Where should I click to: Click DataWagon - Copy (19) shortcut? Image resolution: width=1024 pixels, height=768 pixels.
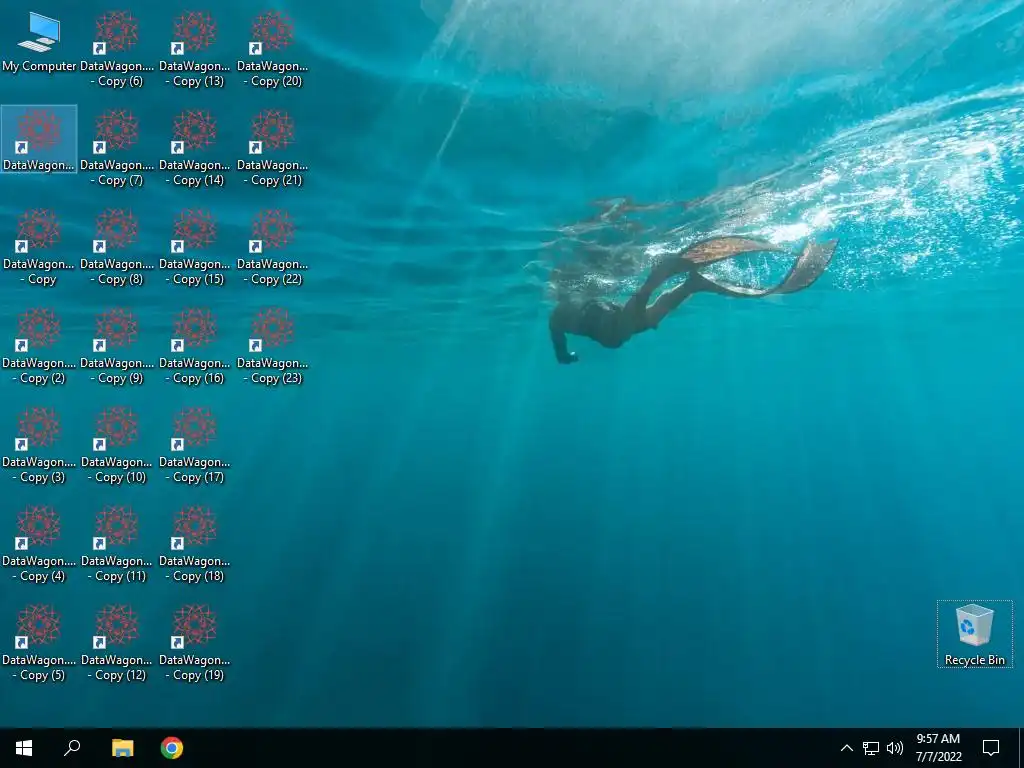coord(195,644)
